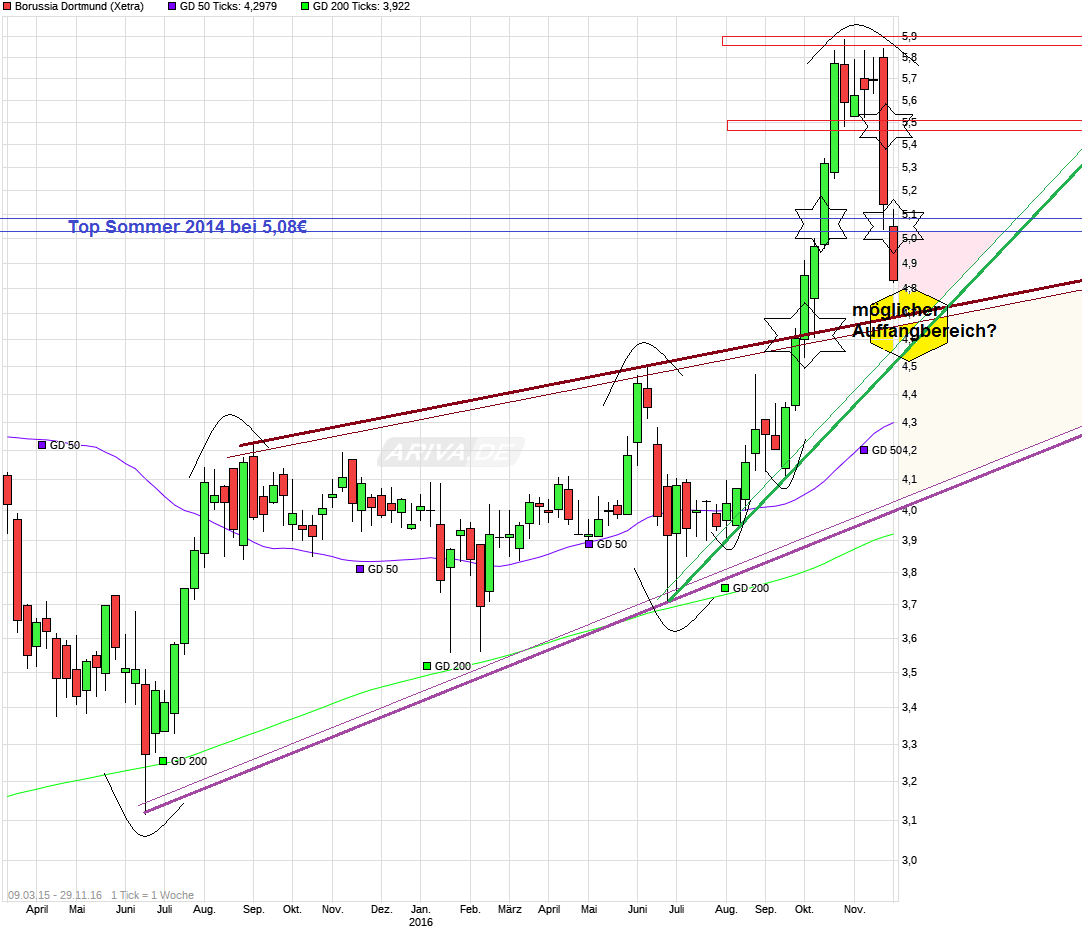
Task: Click the 'GD 50' label at chart left edge
Action: tap(65, 446)
